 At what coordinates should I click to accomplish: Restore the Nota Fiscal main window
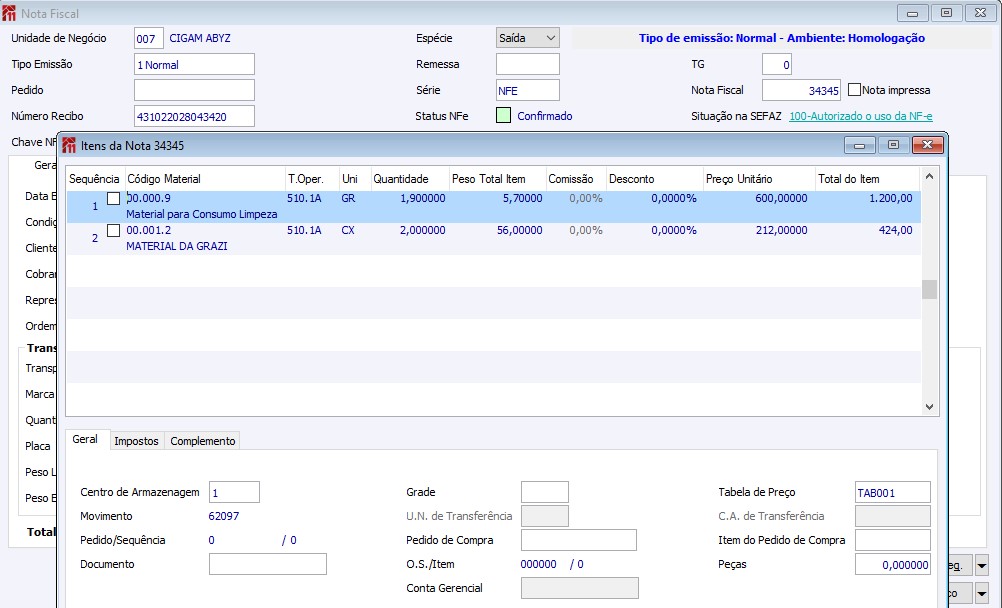(946, 13)
